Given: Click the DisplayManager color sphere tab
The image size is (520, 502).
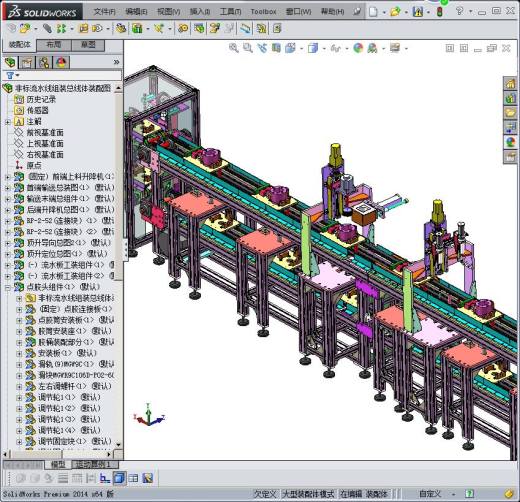Looking at the screenshot, I should tap(61, 62).
